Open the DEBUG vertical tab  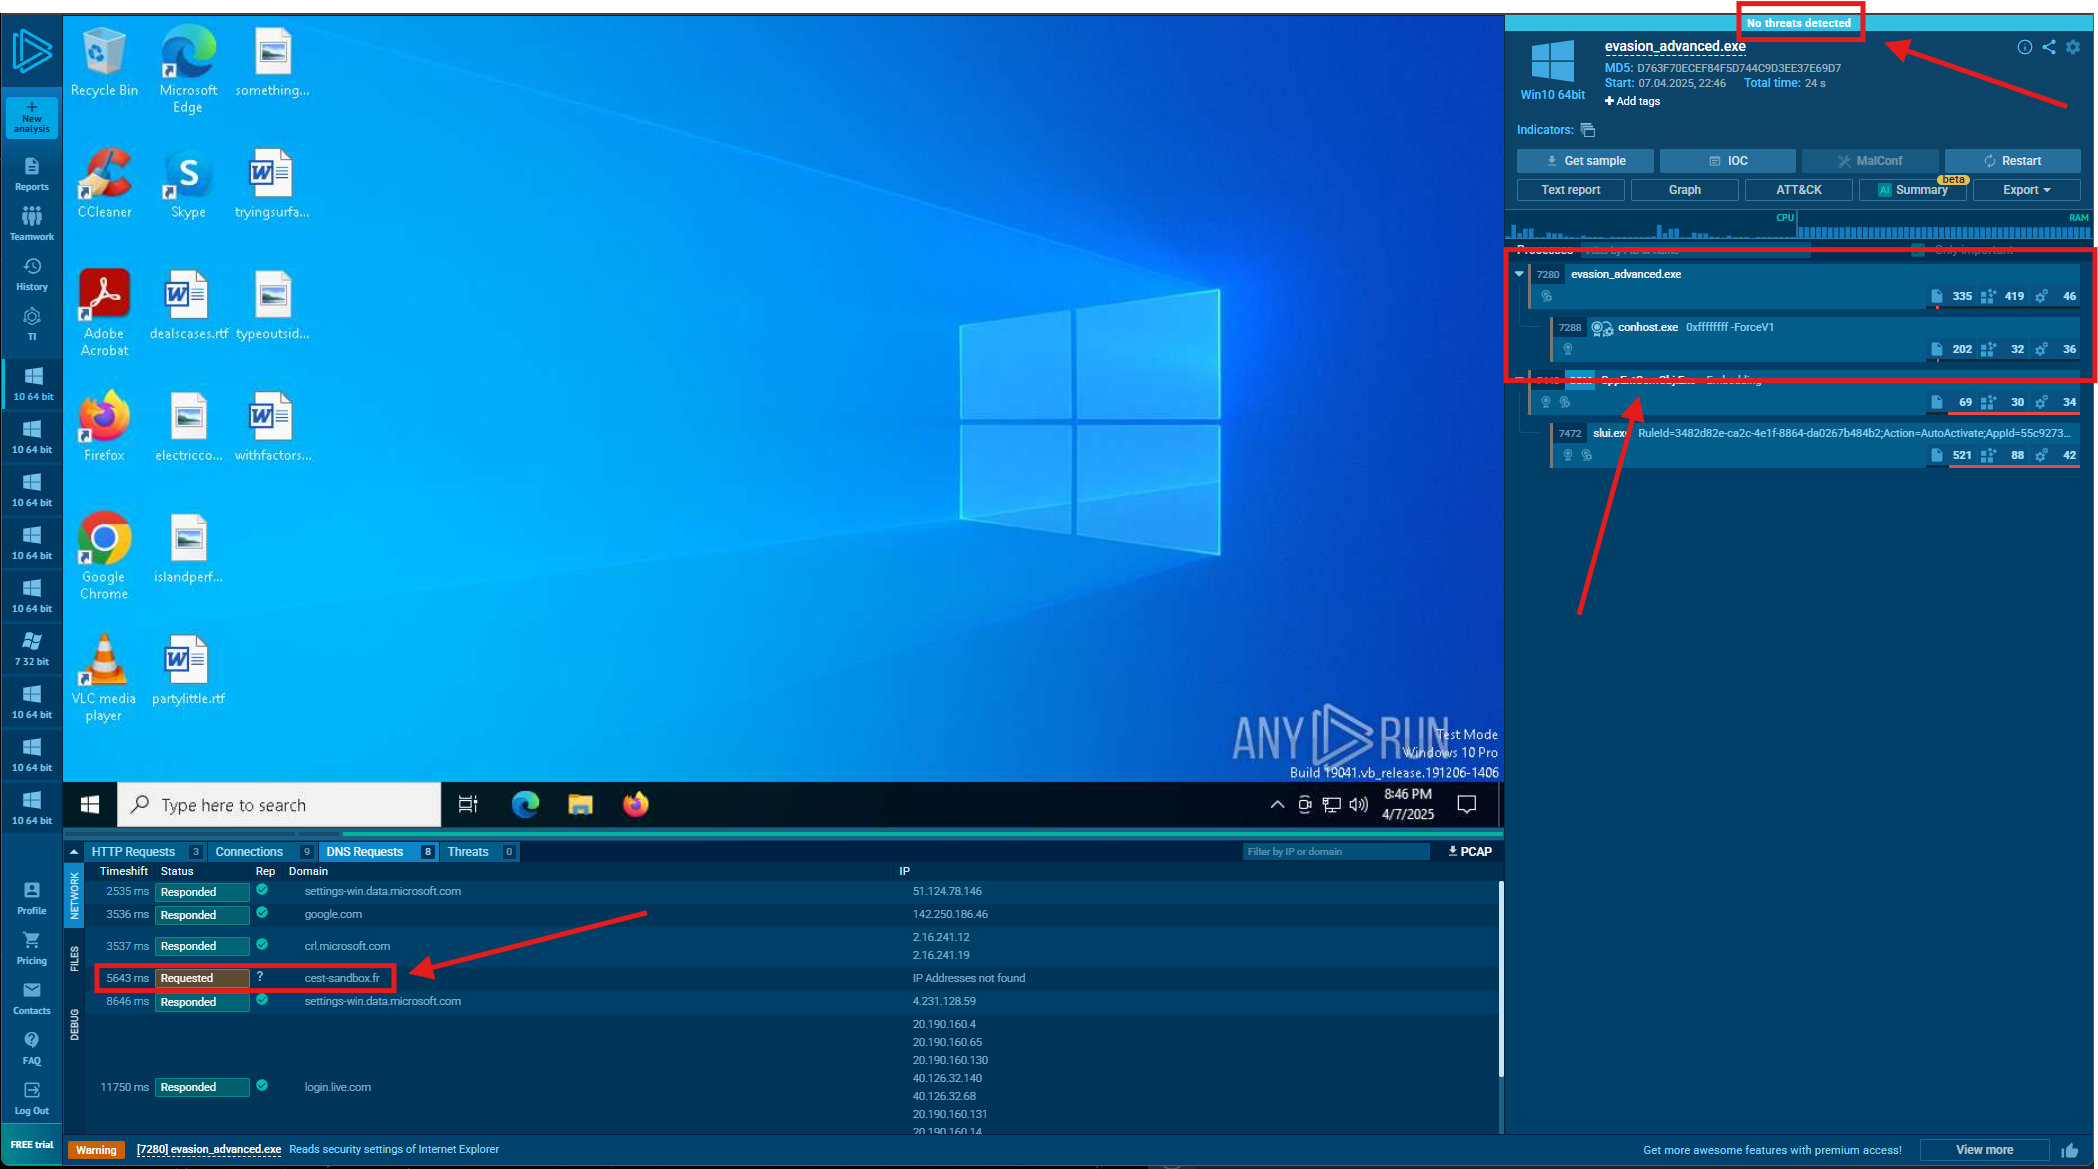(74, 1025)
